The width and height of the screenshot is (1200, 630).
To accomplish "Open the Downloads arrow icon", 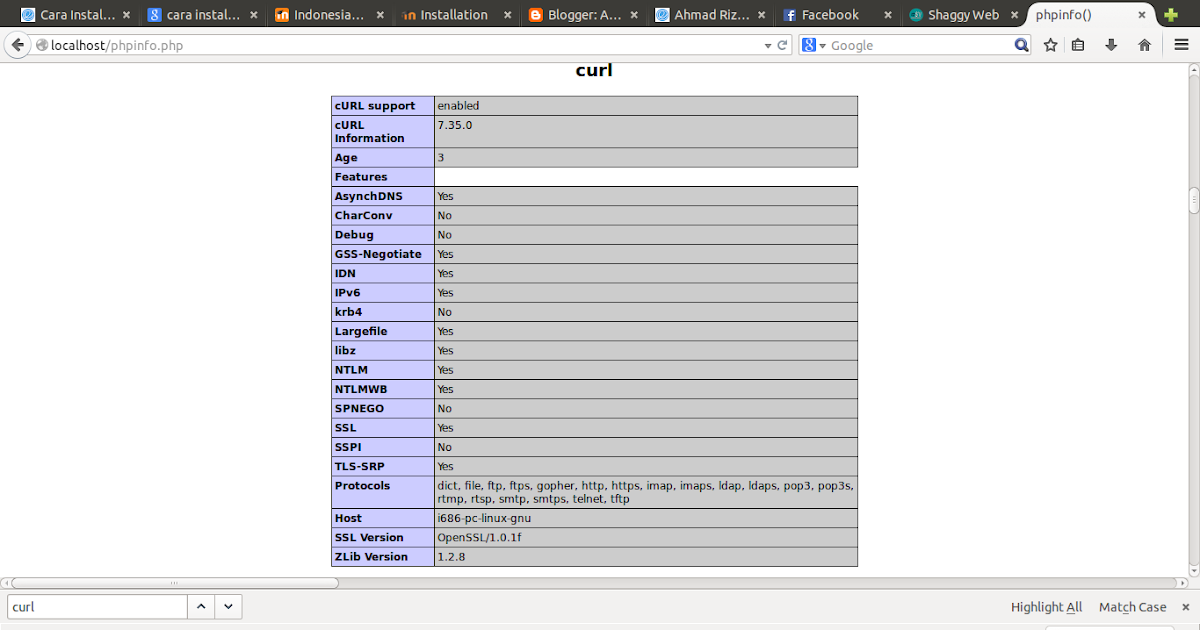I will click(1110, 44).
